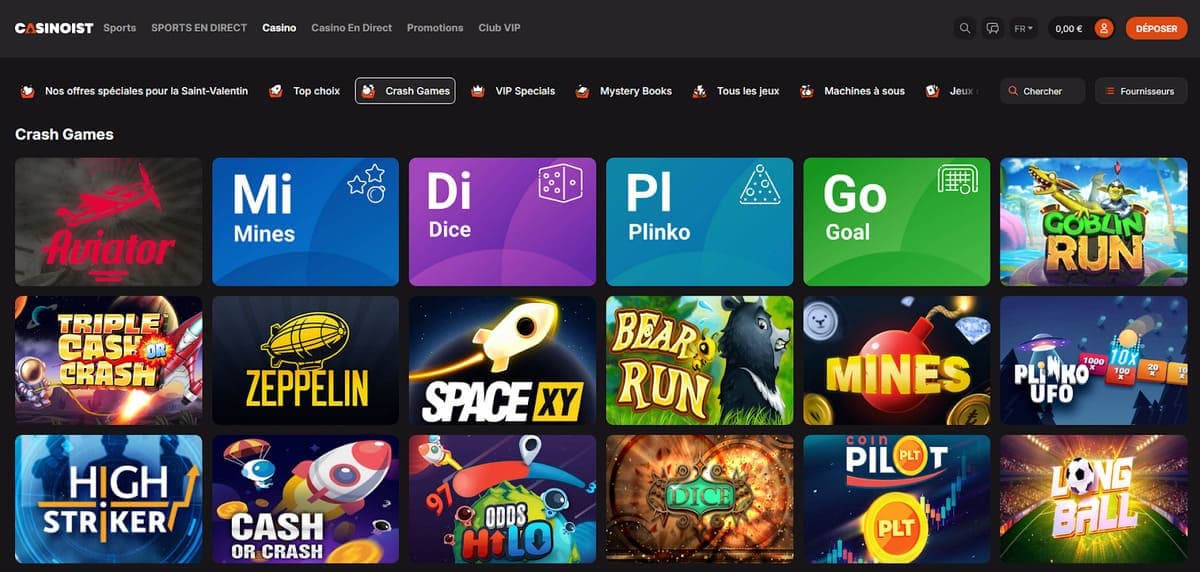Open the Bear Run game
The image size is (1200, 572).
(x=699, y=360)
